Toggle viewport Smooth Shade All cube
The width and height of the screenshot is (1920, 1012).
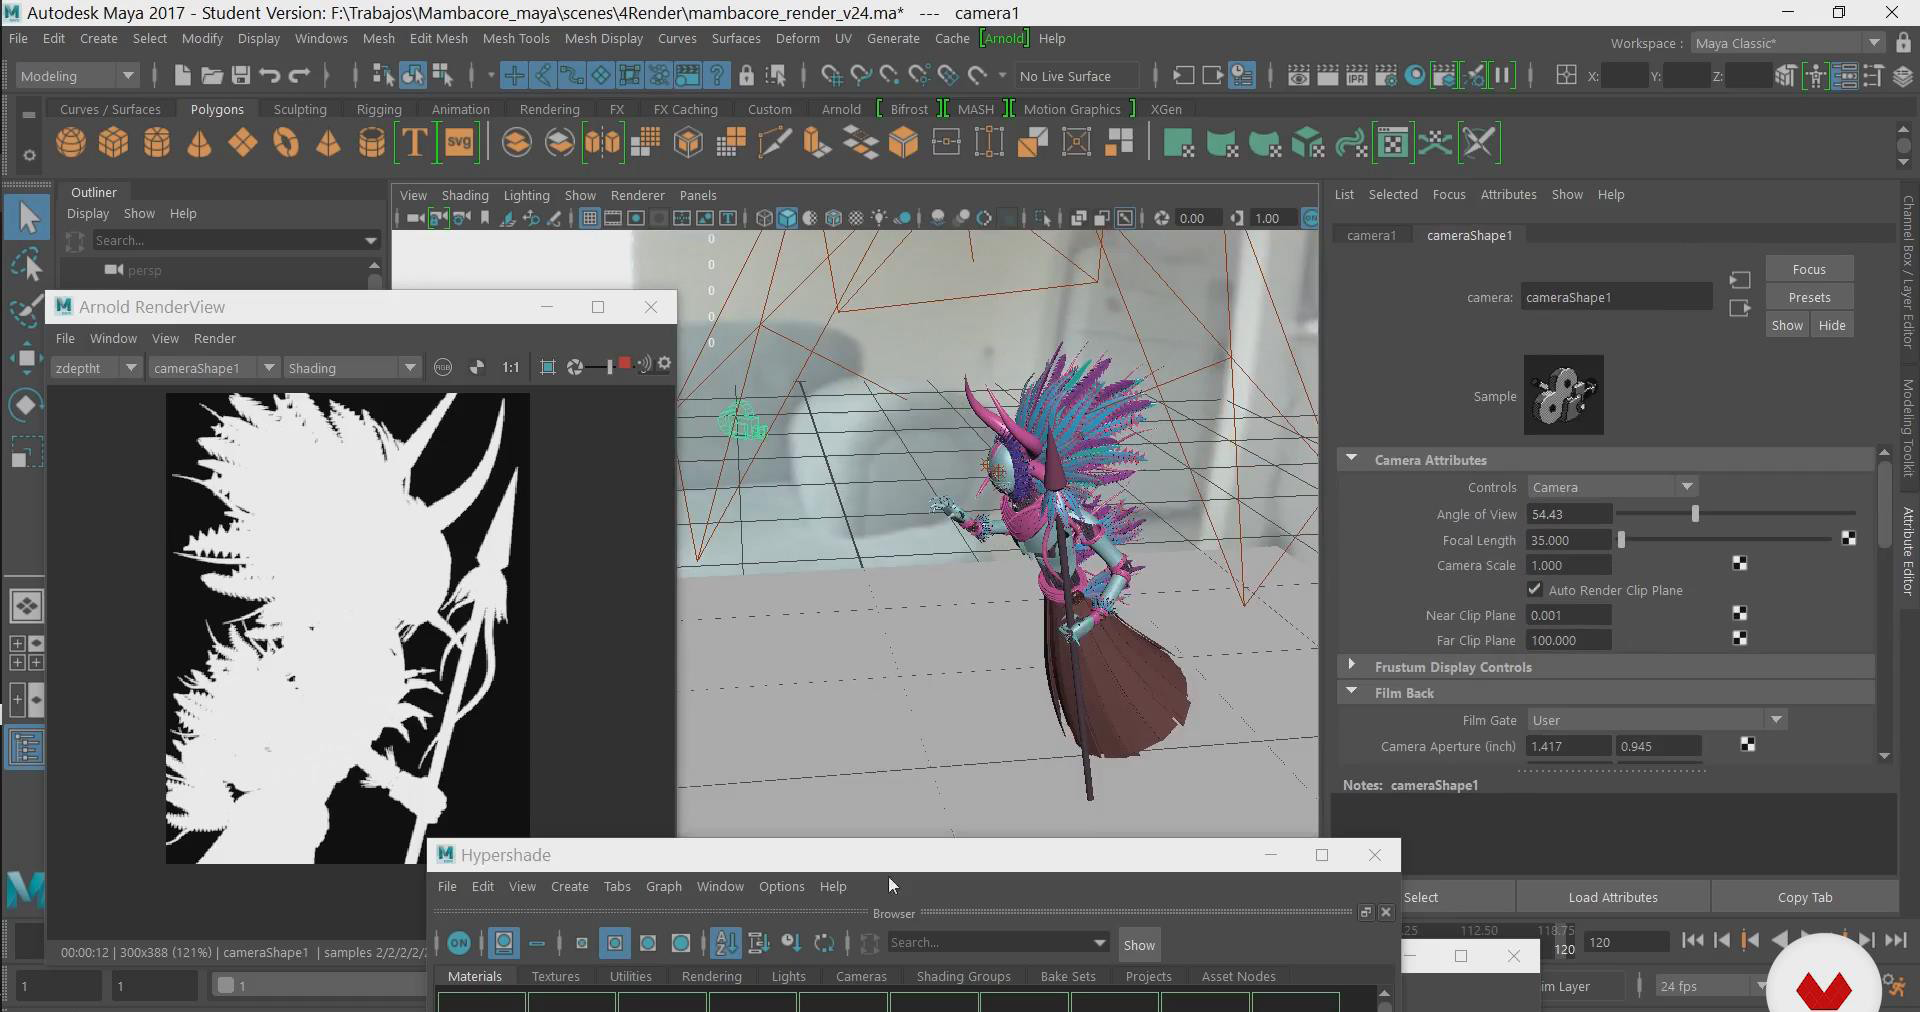click(787, 218)
